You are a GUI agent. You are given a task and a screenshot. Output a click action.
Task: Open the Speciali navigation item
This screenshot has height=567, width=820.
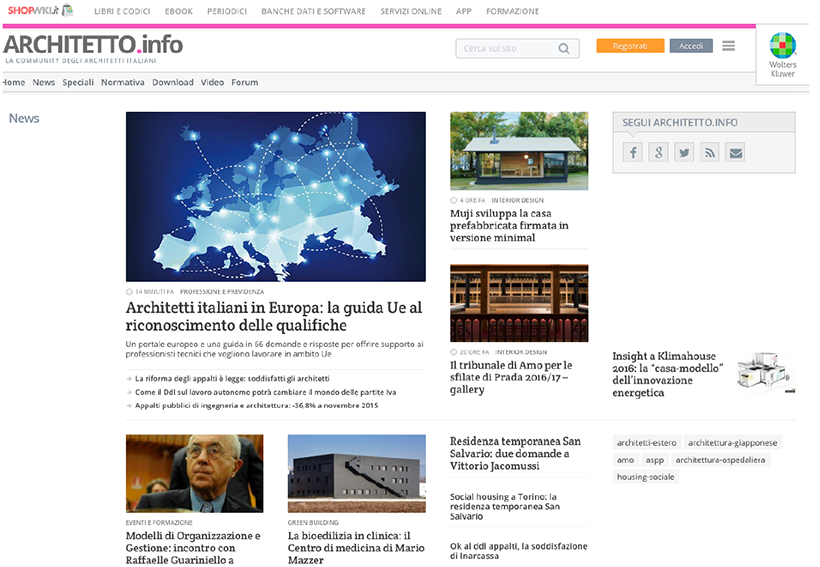pyautogui.click(x=78, y=82)
